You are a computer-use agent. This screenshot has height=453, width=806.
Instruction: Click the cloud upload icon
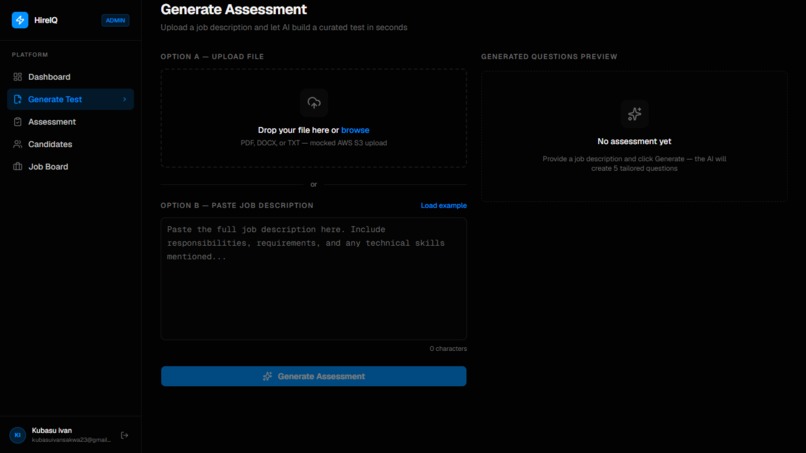314,103
